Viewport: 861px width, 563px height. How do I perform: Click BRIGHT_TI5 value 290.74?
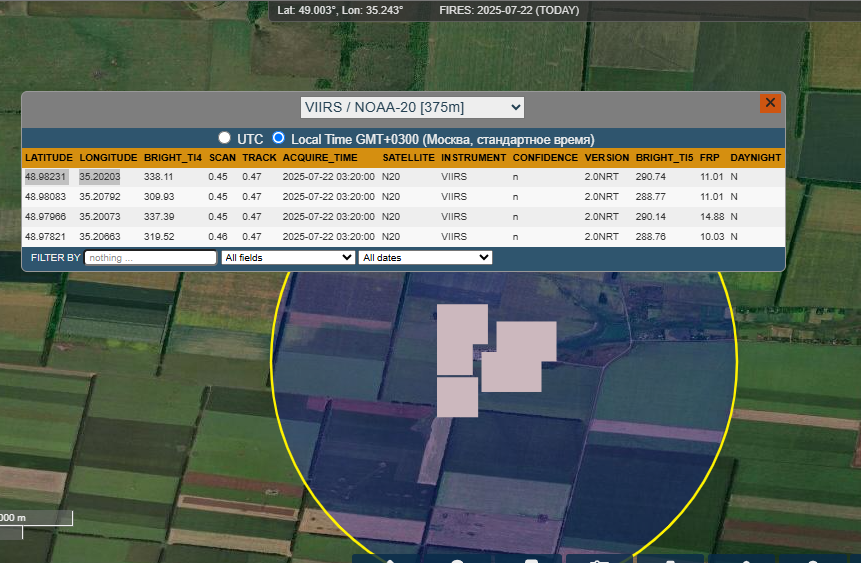pos(651,177)
